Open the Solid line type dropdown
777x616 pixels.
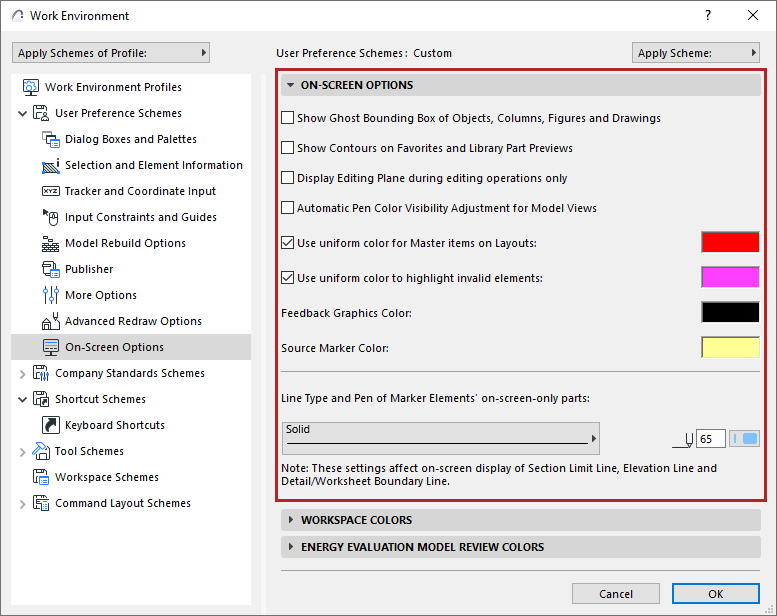441,438
